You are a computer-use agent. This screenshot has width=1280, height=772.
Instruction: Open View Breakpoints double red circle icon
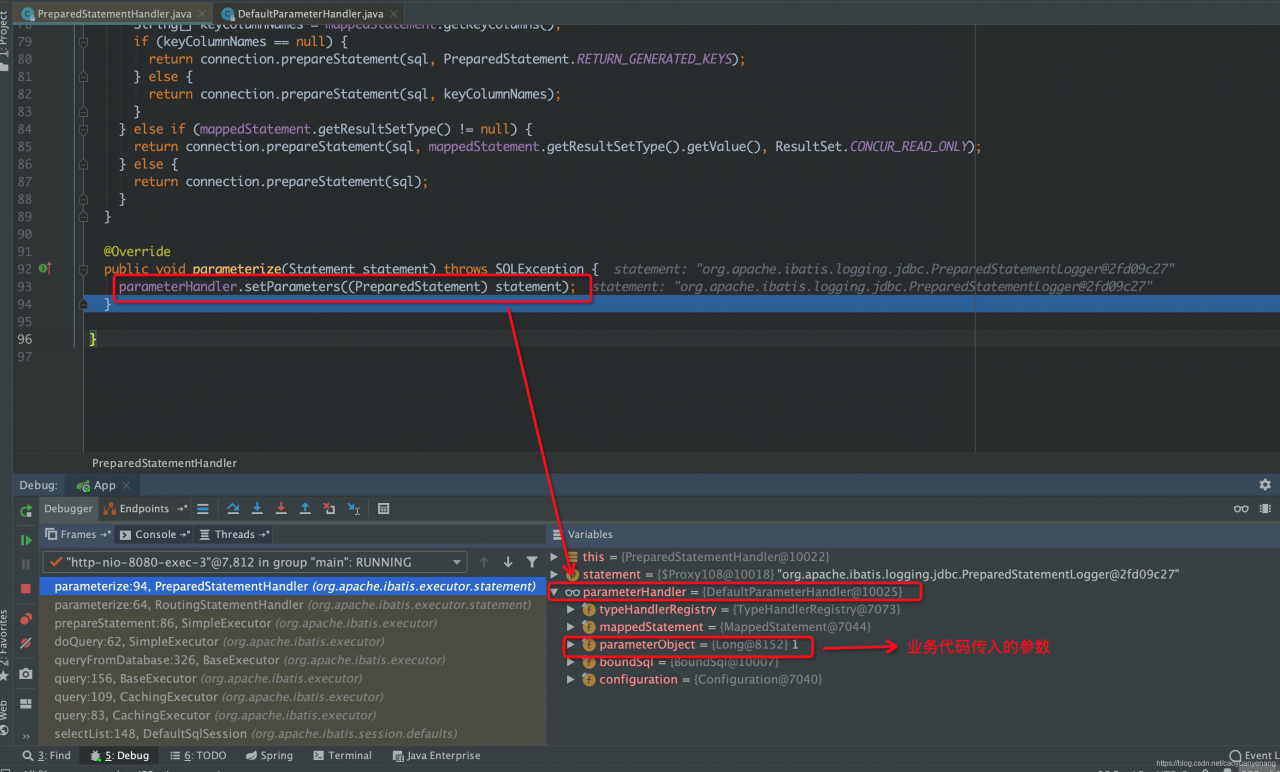(26, 619)
